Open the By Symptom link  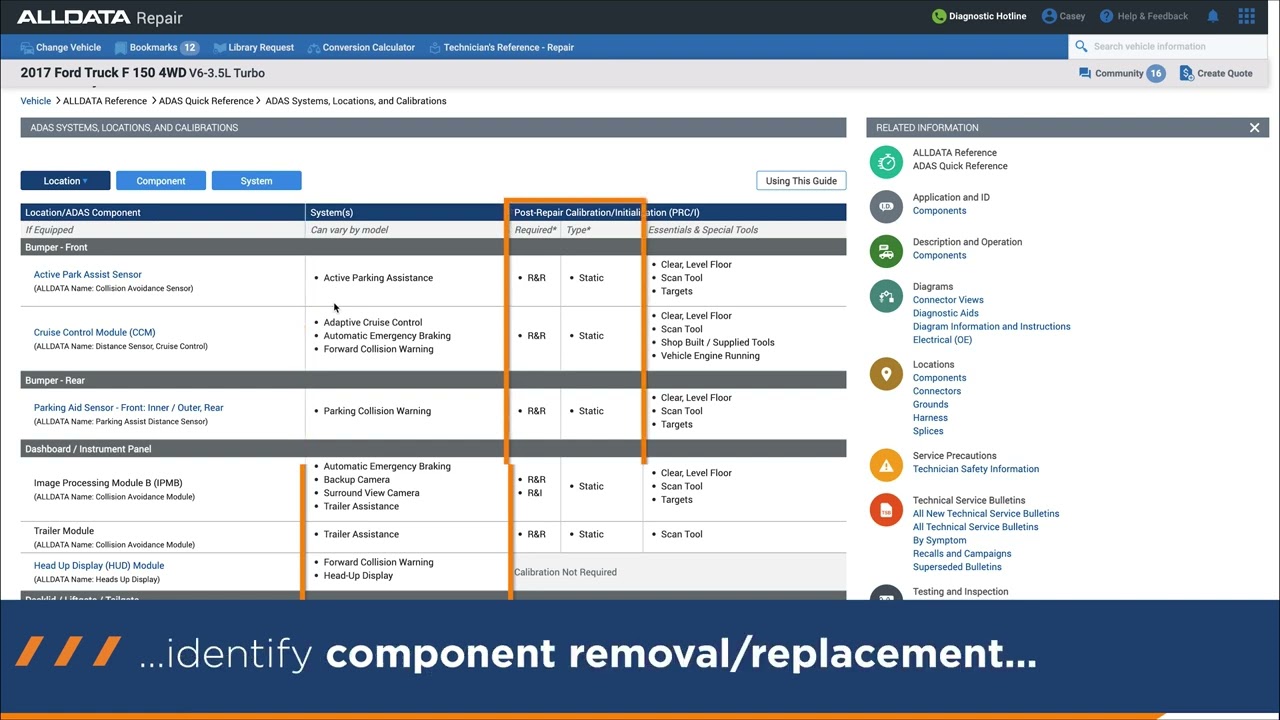(940, 540)
